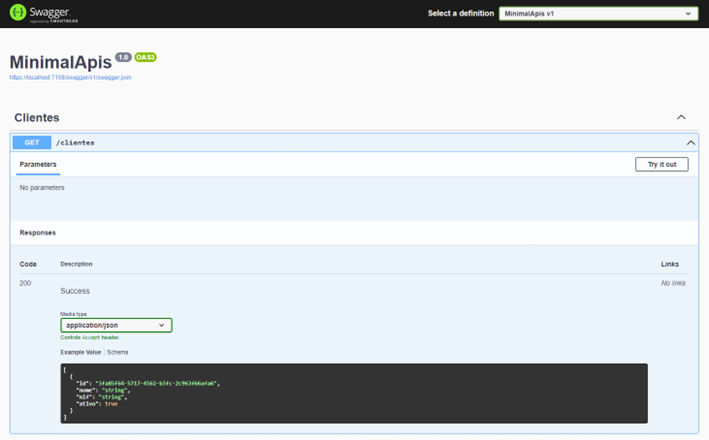The image size is (709, 440).
Task: Open the swagger.json link under the title
Action: 70,77
